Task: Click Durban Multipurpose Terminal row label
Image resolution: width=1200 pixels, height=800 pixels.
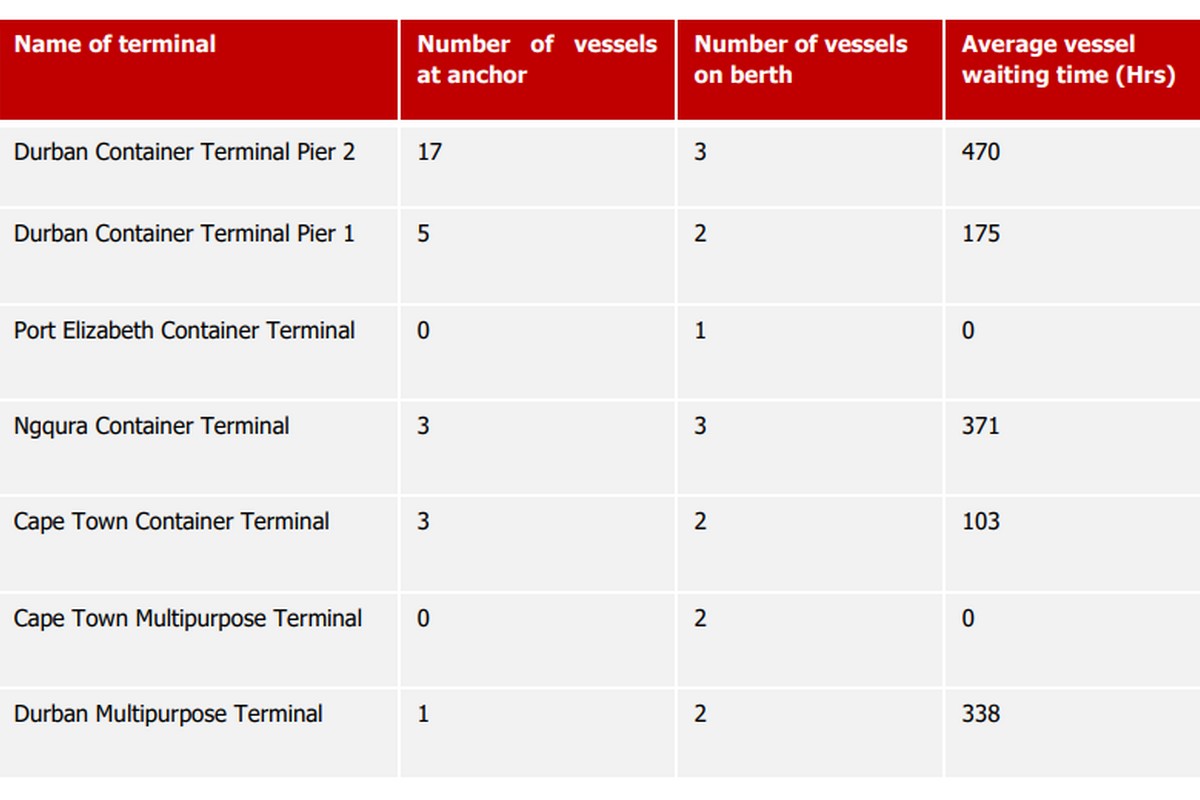Action: point(168,714)
